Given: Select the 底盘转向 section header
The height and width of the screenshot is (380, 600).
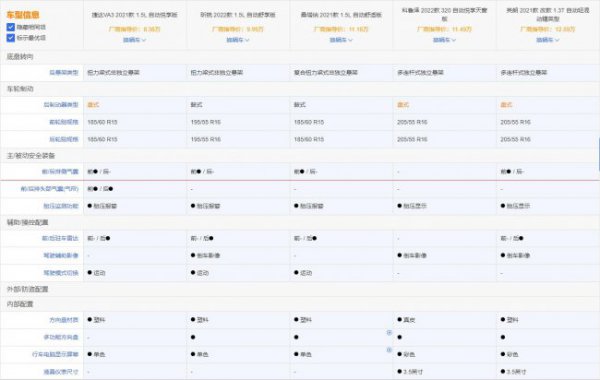Looking at the screenshot, I should pyautogui.click(x=20, y=57).
